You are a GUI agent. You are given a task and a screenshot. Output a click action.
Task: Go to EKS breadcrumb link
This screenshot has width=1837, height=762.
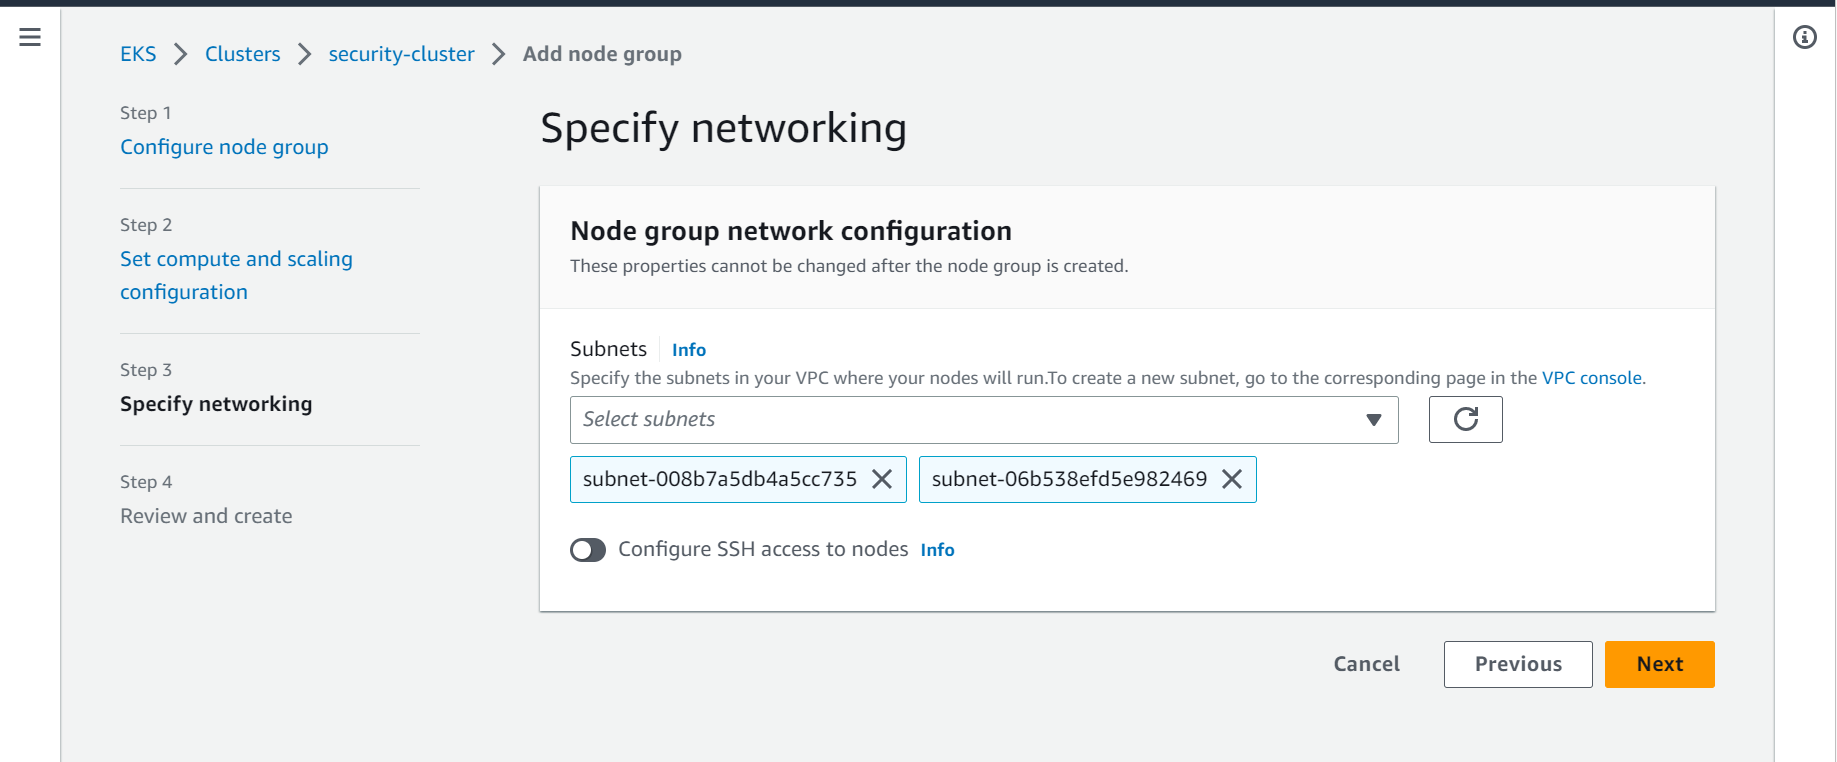pyautogui.click(x=138, y=54)
